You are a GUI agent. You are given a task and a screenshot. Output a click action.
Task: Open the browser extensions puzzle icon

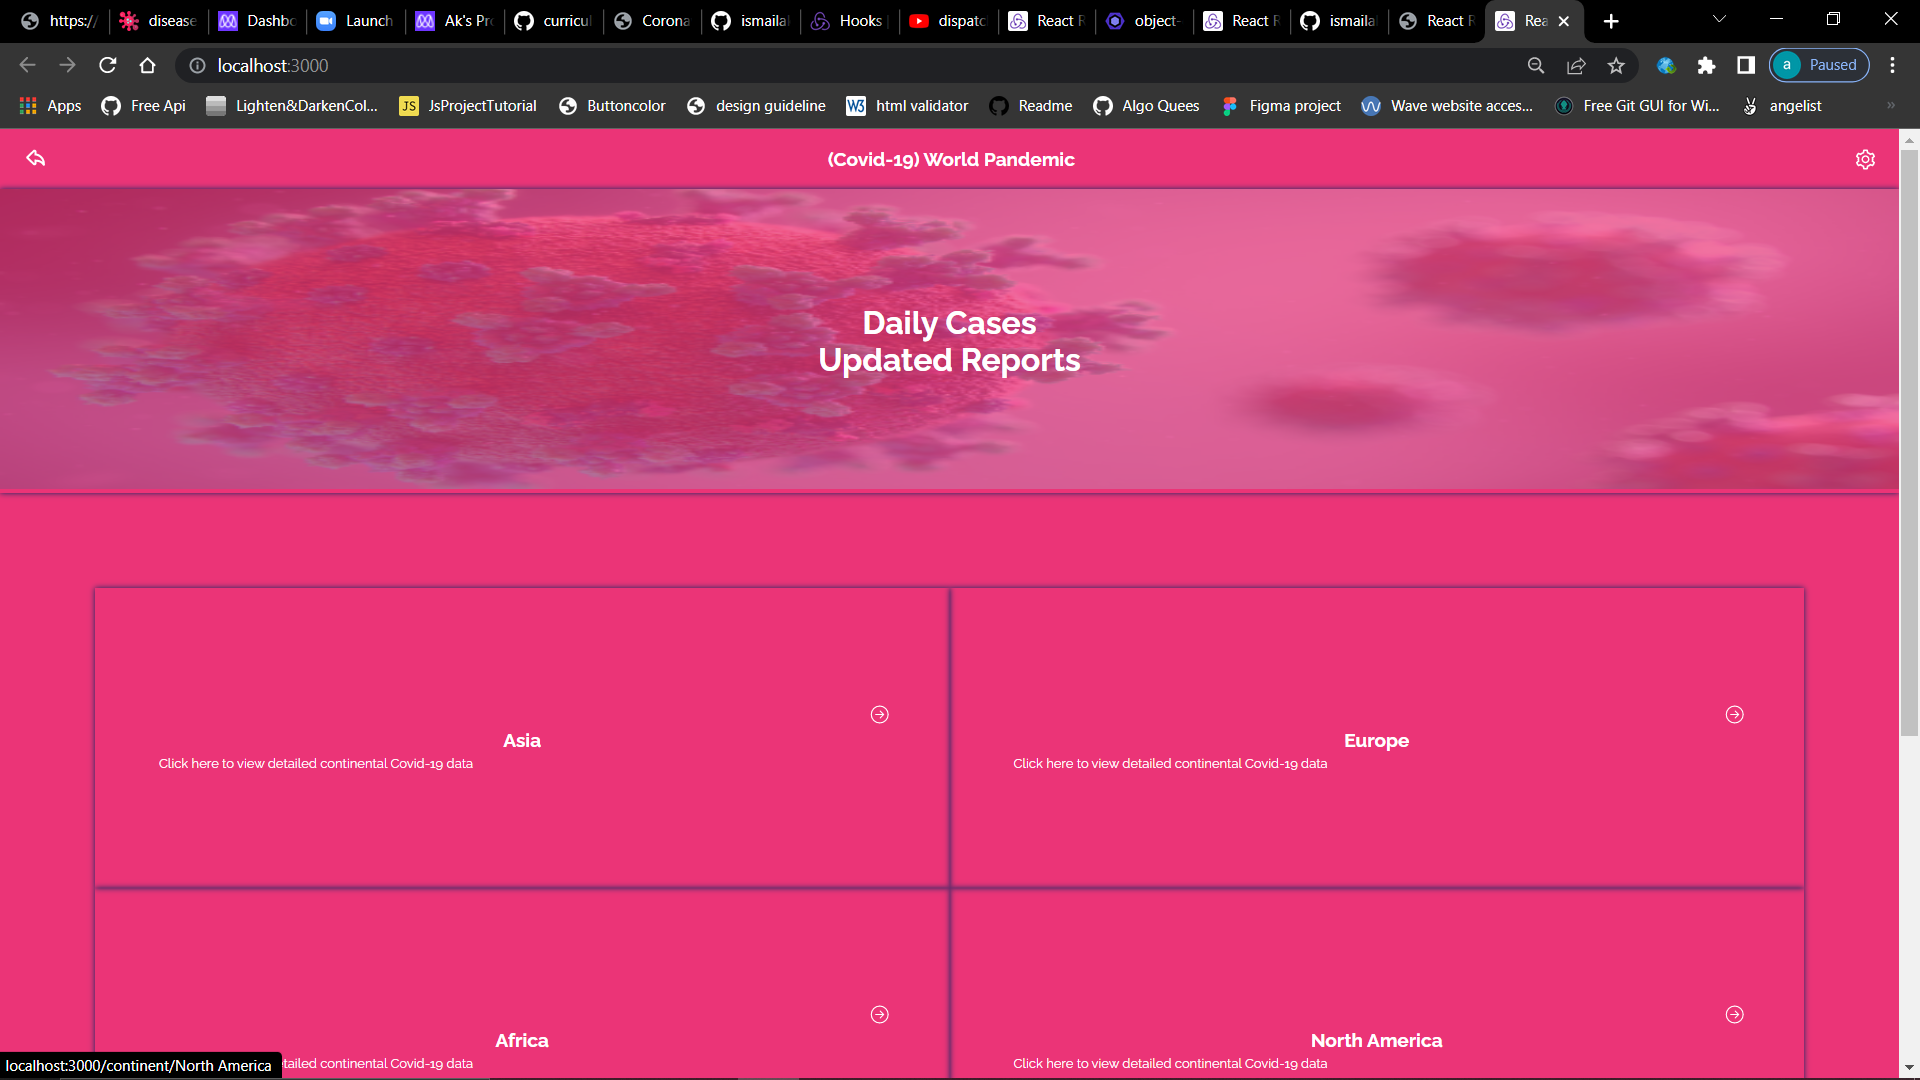[x=1706, y=65]
